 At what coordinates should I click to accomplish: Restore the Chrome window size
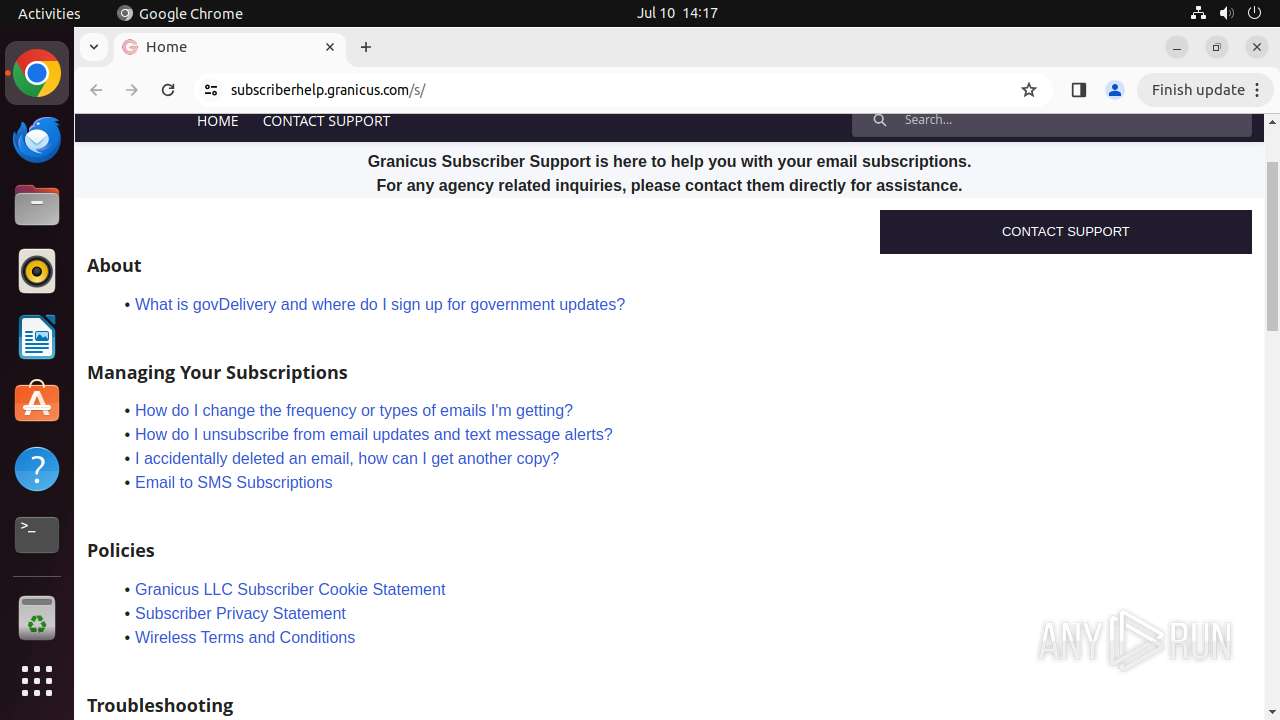point(1217,47)
